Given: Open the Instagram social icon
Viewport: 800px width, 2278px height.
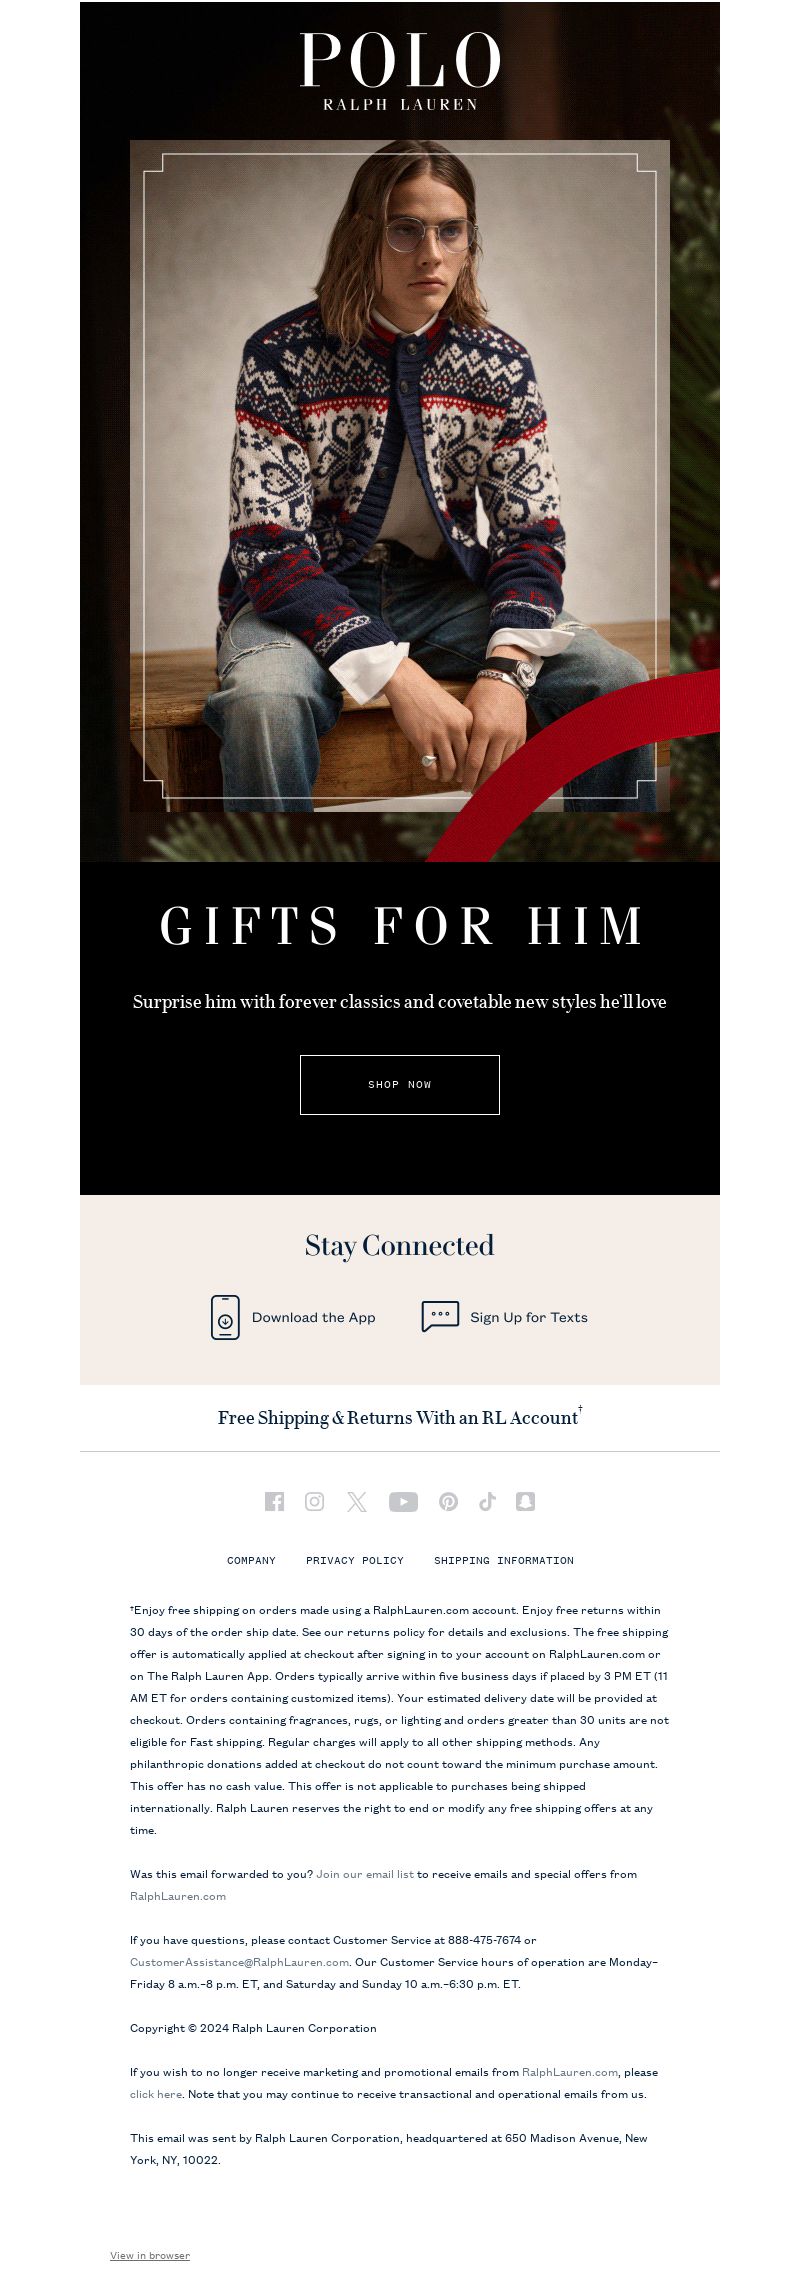Looking at the screenshot, I should coord(314,1501).
